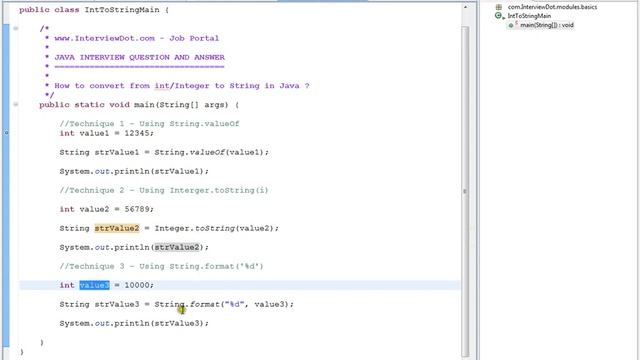This screenshot has height=360, width=640.
Task: Select com.InterviewDot.modules.basics in the outline
Action: [552, 7]
